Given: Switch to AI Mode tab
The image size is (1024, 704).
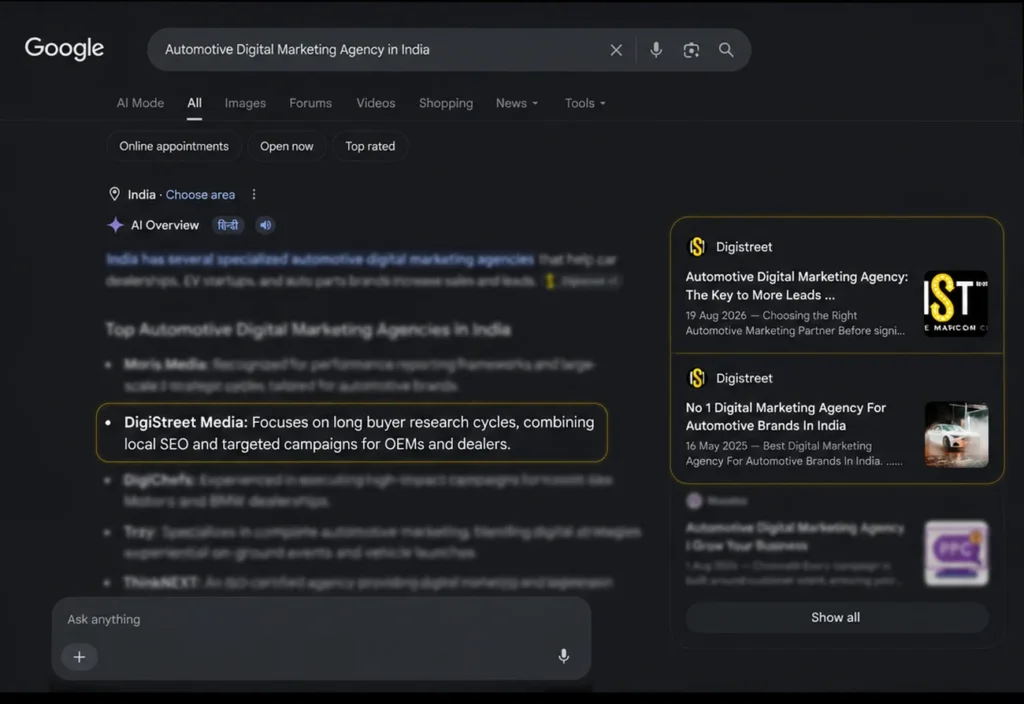Looking at the screenshot, I should 140,103.
